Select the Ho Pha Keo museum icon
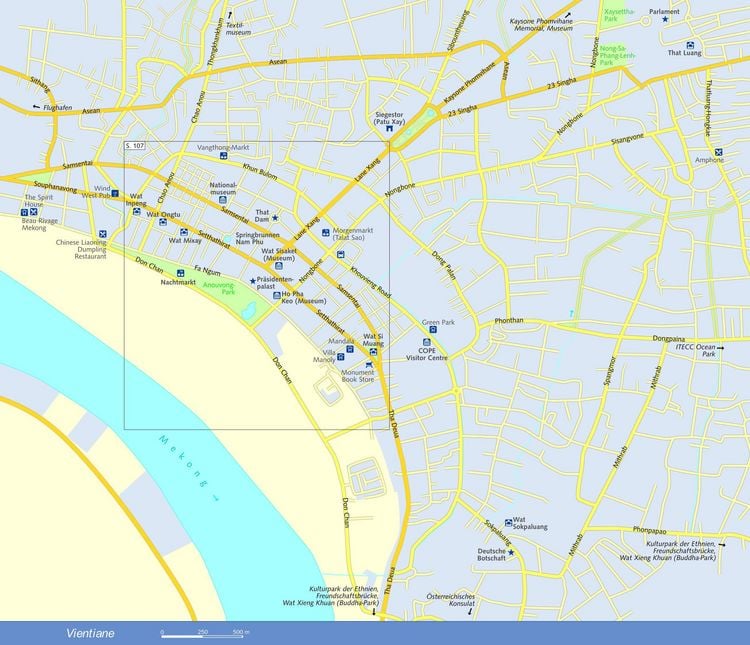 point(276,296)
